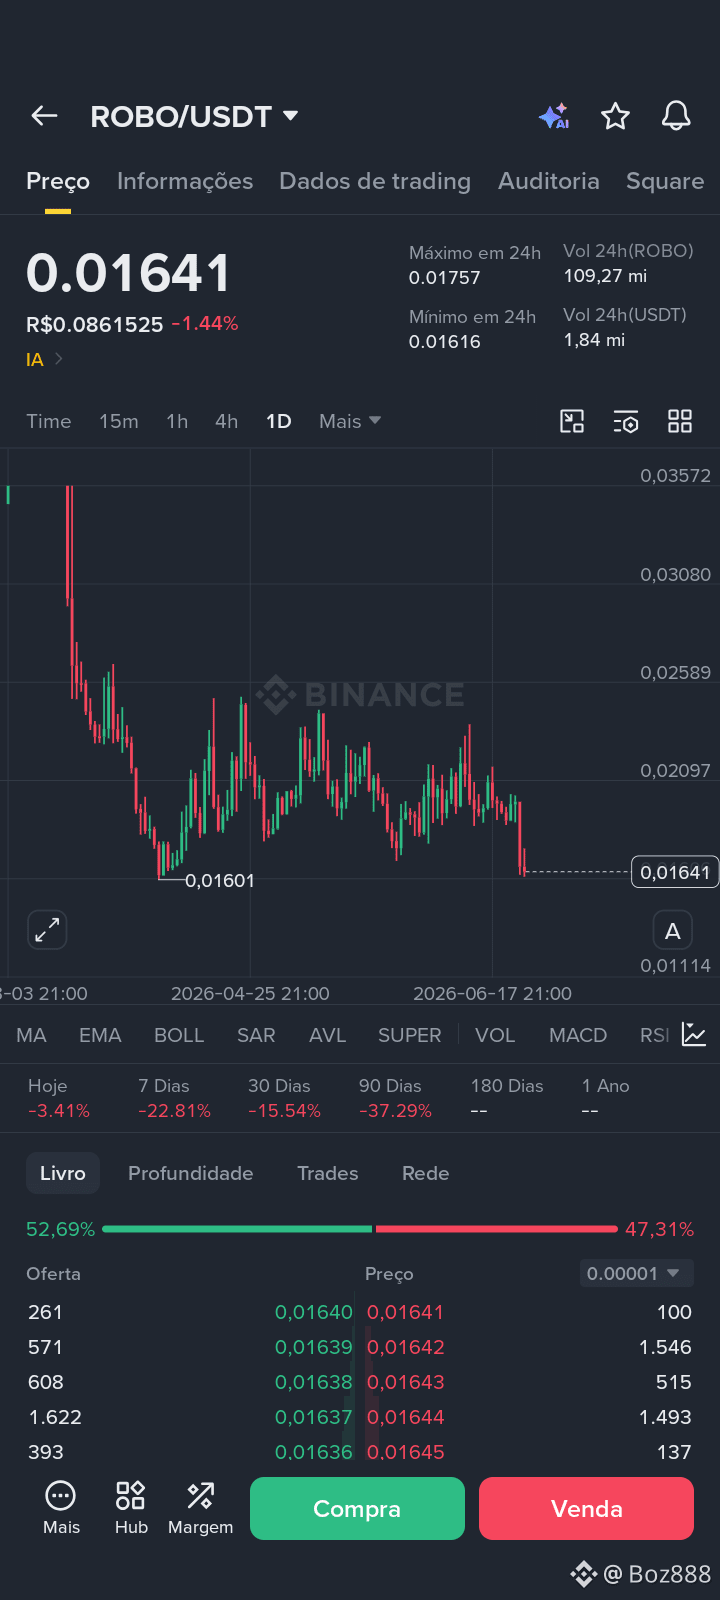Viewport: 720px width, 1600px height.
Task: Click the 0,01641 current price label on chart
Action: (675, 872)
